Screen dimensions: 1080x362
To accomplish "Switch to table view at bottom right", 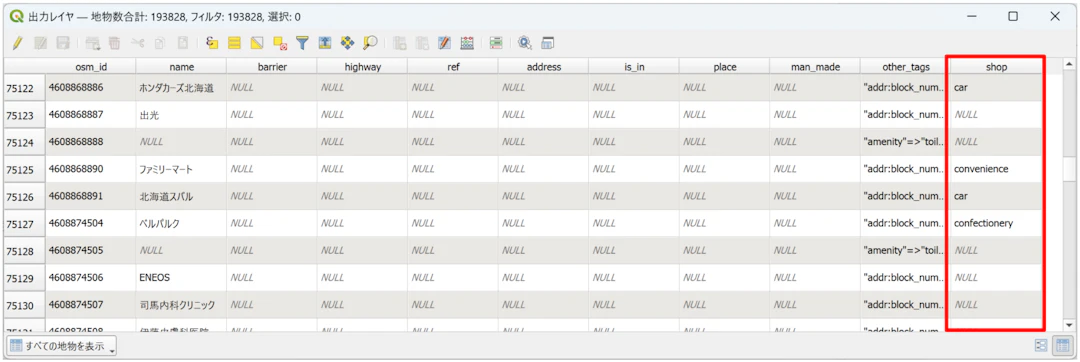I will [1062, 345].
